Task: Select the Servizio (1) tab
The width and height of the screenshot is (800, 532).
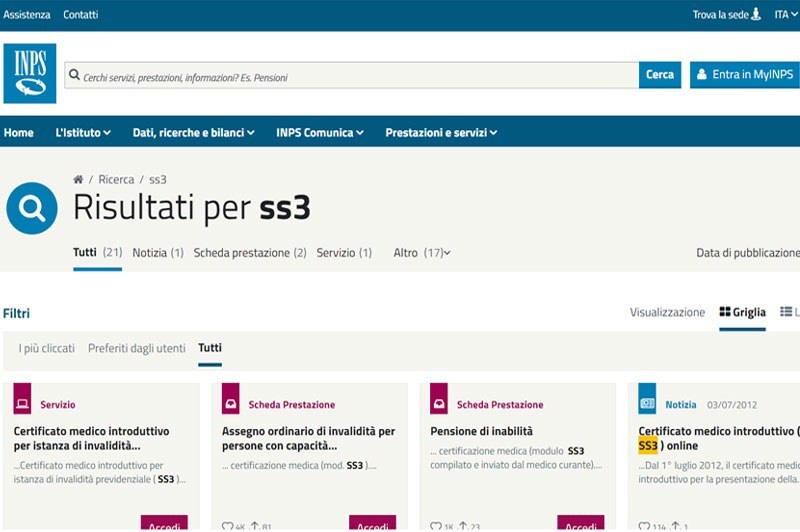Action: (x=344, y=252)
